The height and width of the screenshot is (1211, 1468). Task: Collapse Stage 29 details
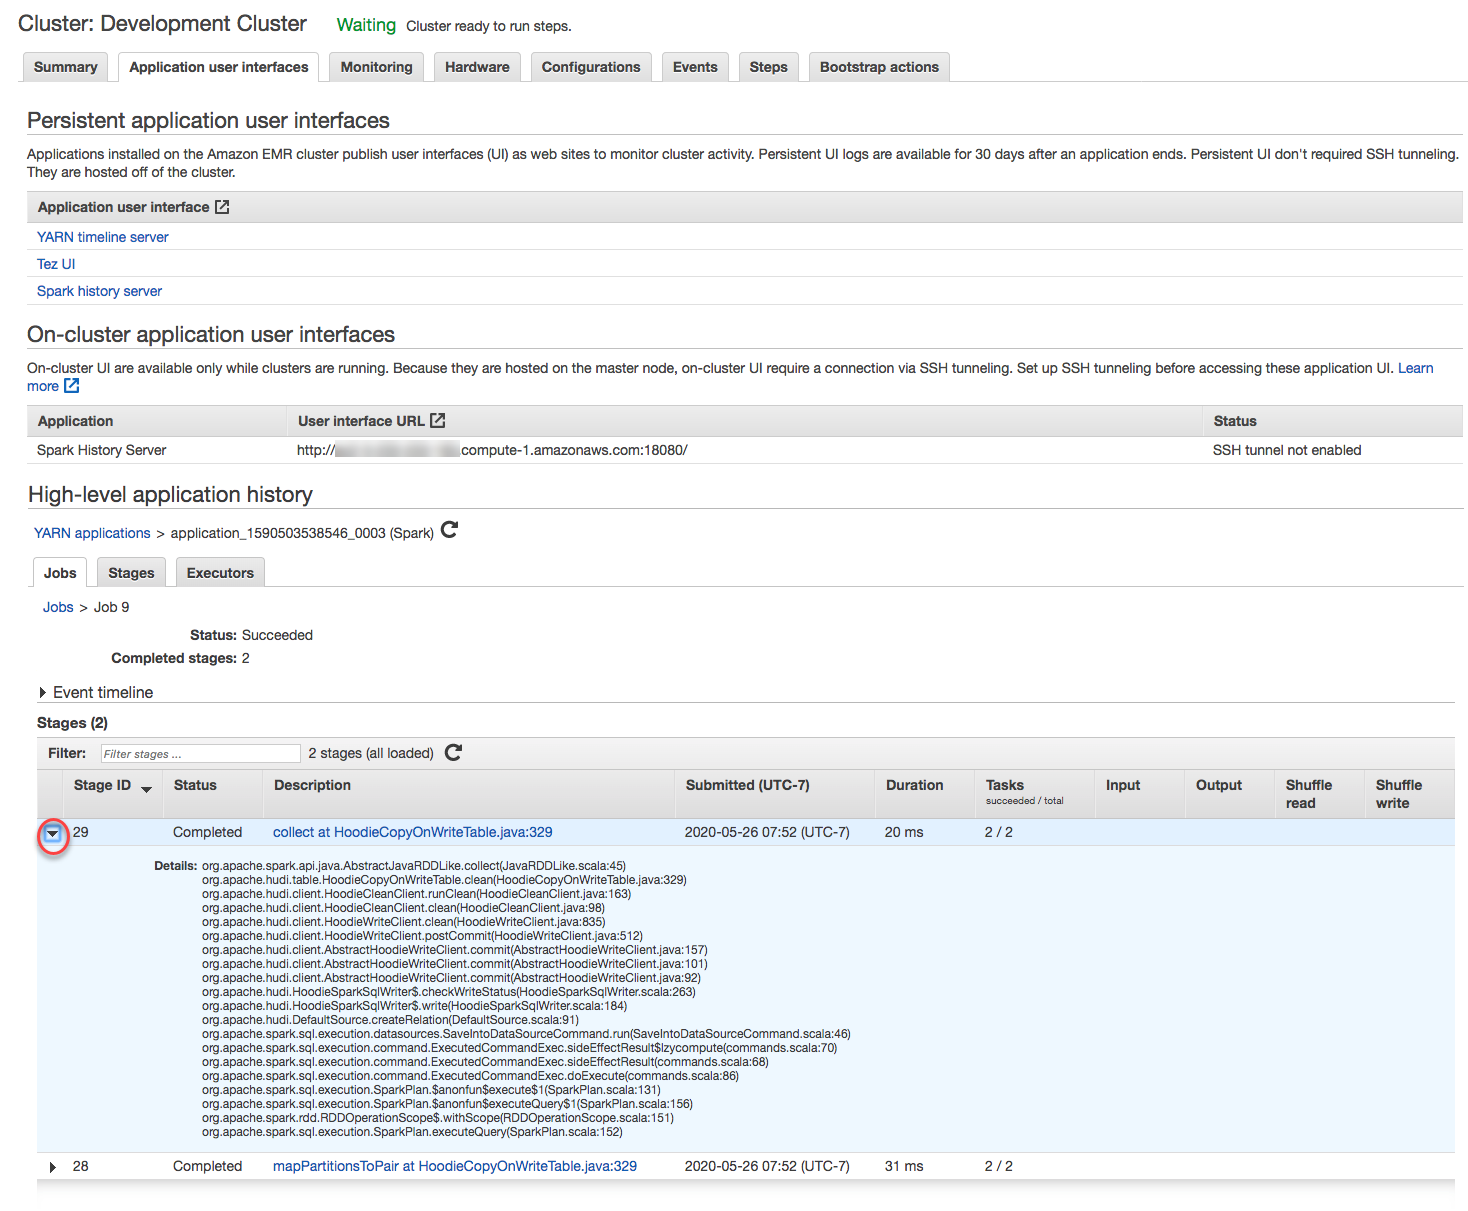coord(53,833)
